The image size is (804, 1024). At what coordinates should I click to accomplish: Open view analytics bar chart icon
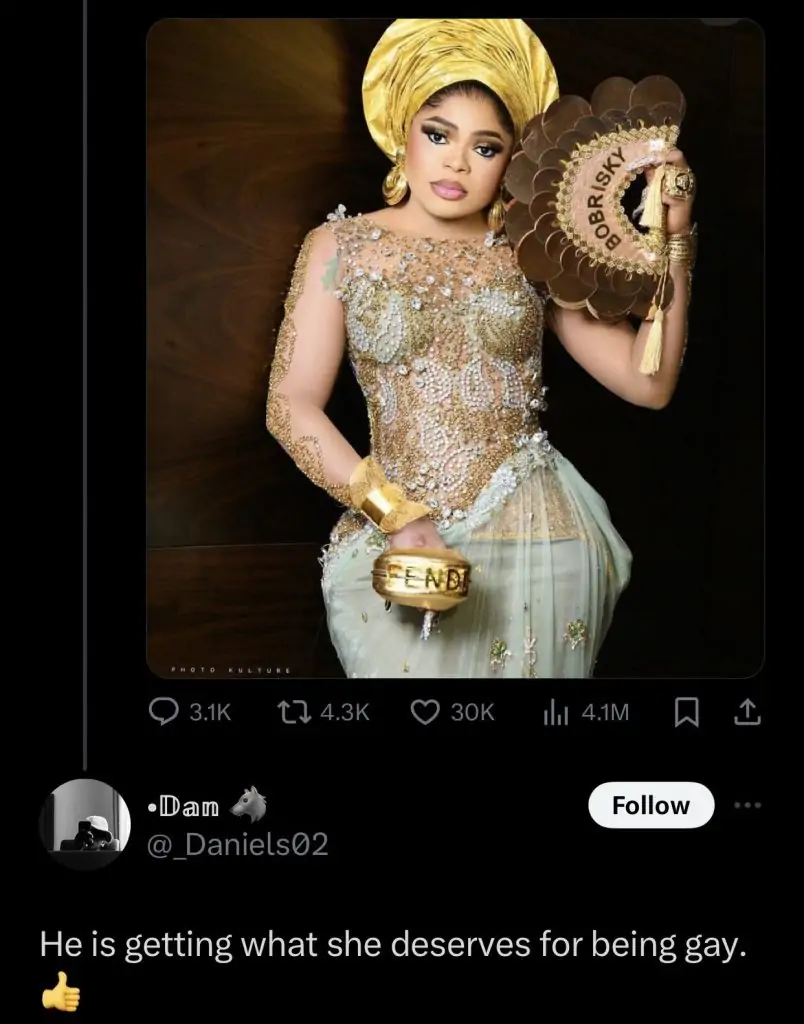coord(554,711)
